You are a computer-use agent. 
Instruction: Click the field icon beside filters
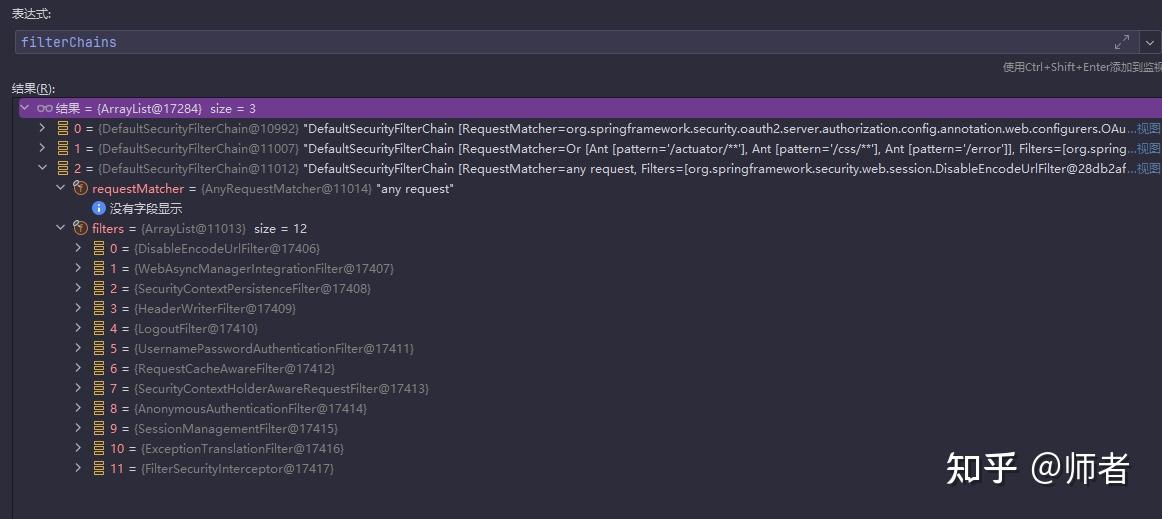[81, 228]
